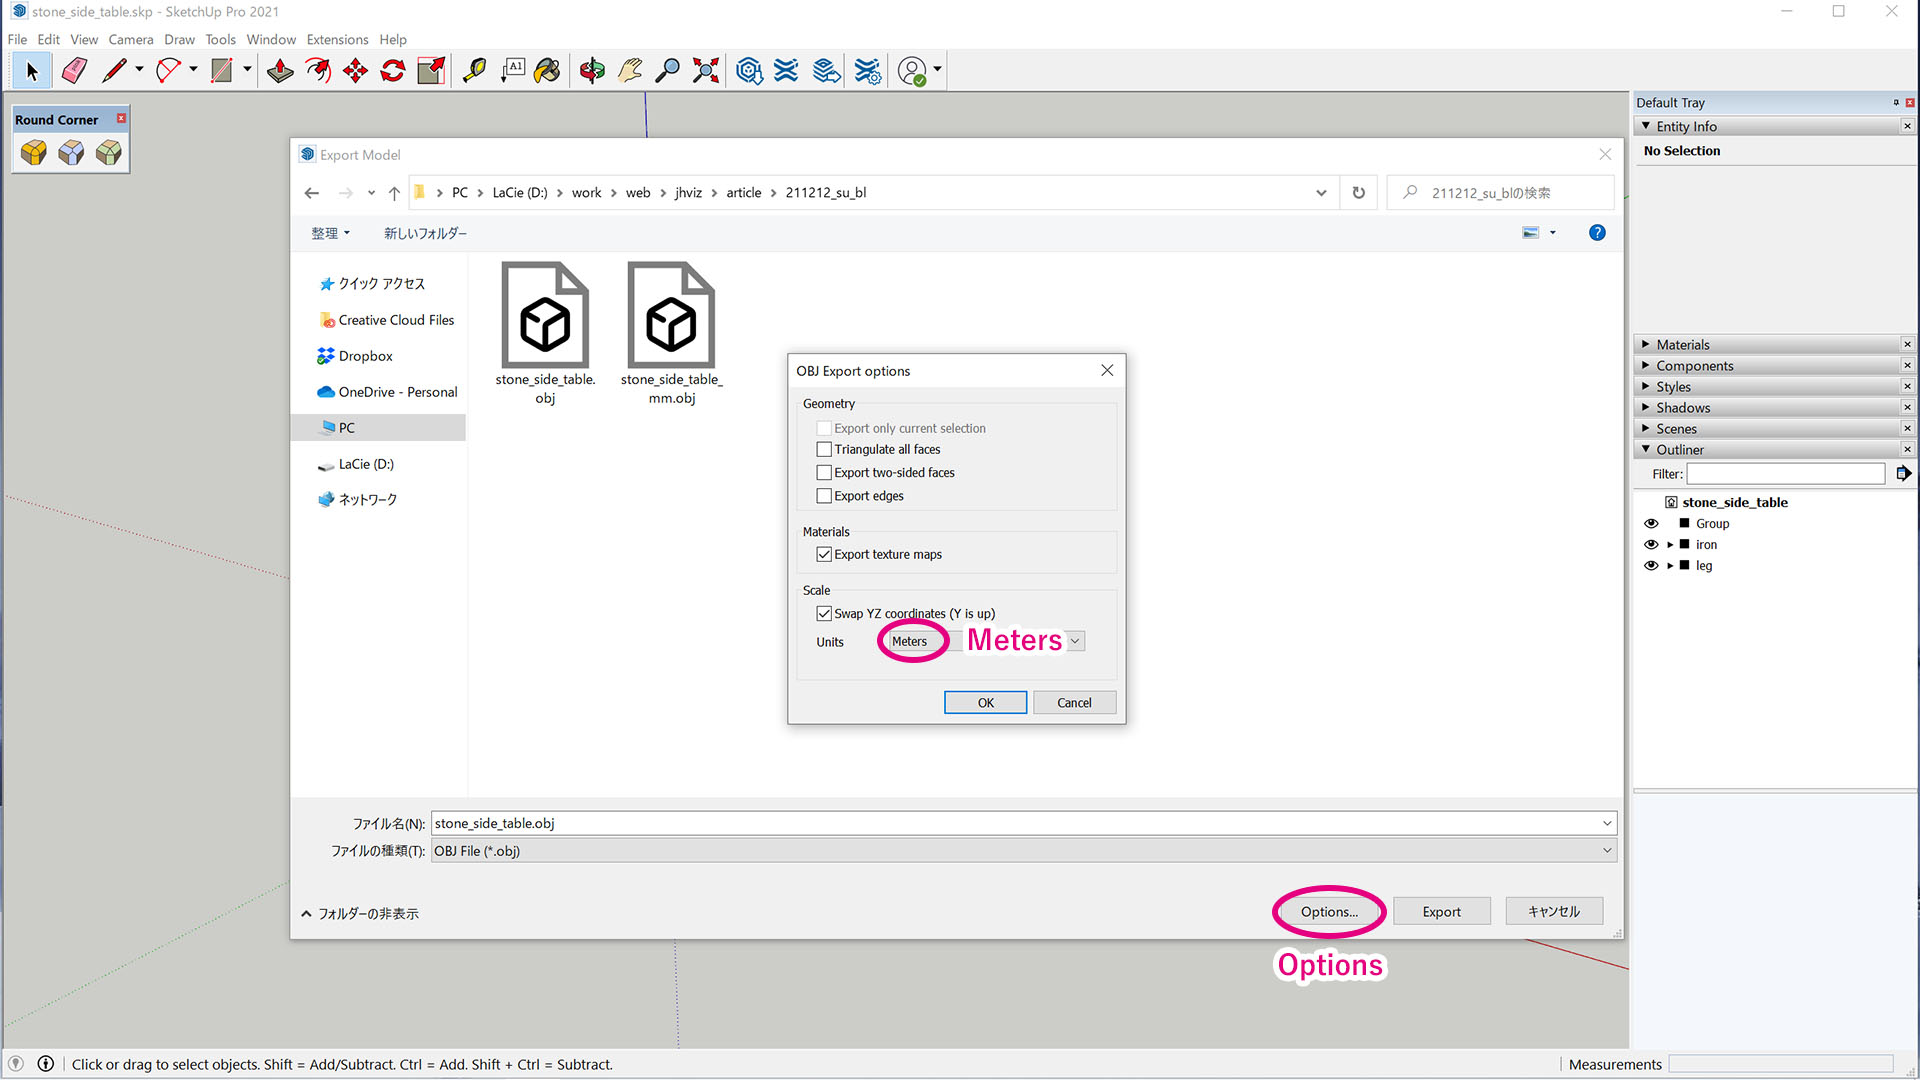The height and width of the screenshot is (1080, 1920).
Task: Click the Outliner Filter field
Action: tap(1785, 474)
